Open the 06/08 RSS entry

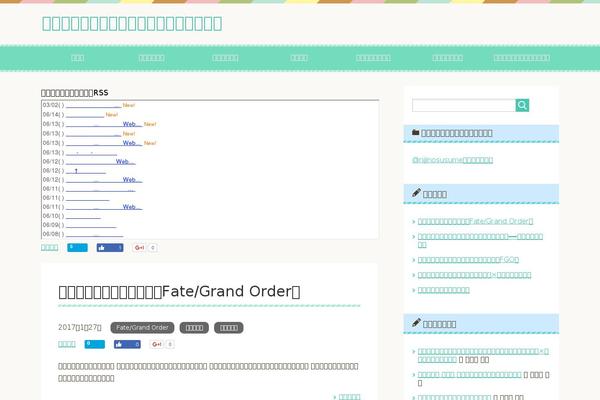95,234
